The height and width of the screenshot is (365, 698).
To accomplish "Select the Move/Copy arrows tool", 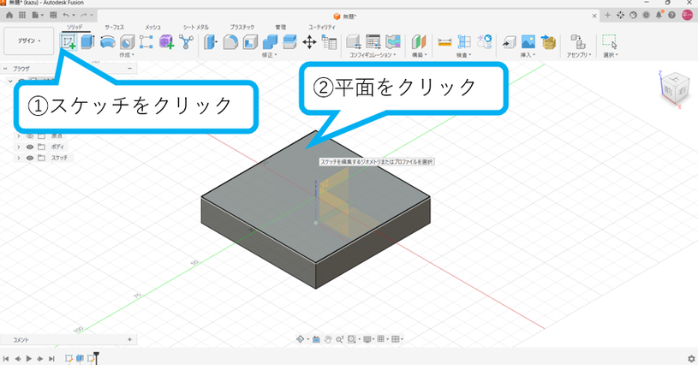I will [x=309, y=42].
